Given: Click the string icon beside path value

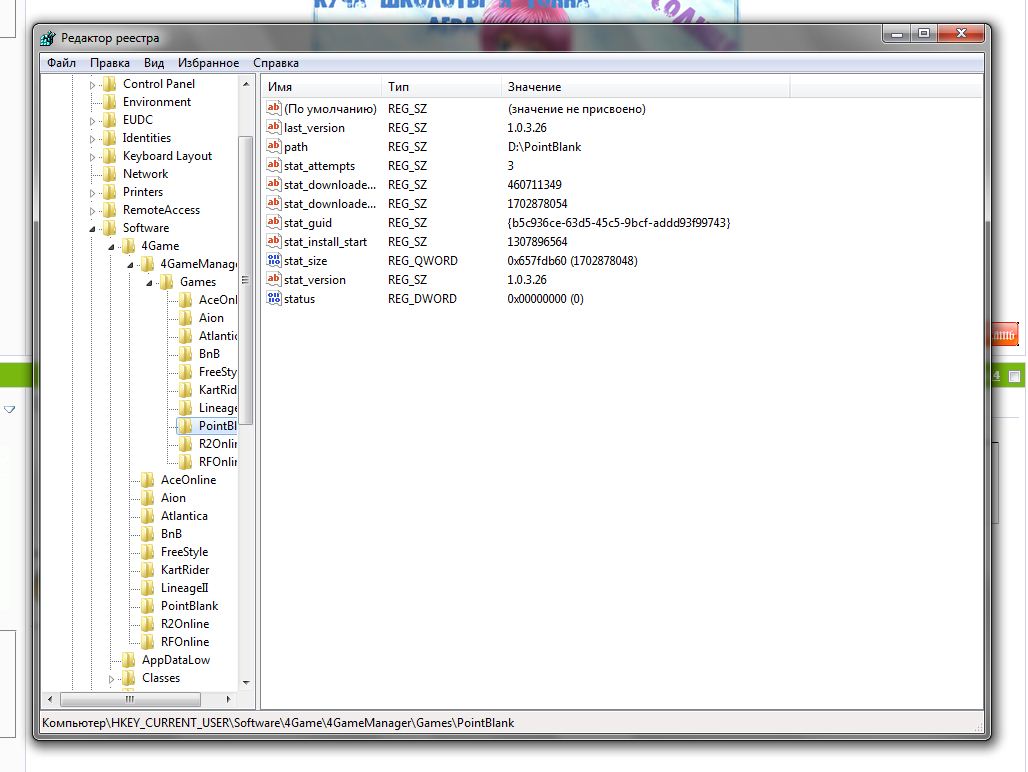Looking at the screenshot, I should (x=274, y=147).
